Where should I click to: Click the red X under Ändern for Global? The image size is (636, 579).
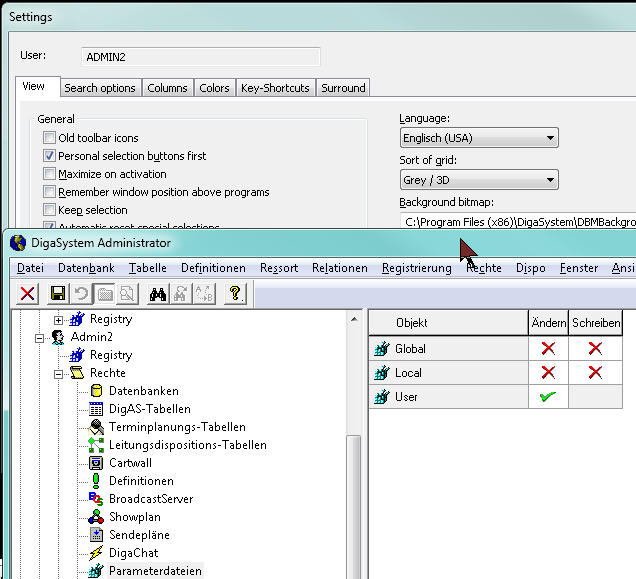tap(548, 349)
